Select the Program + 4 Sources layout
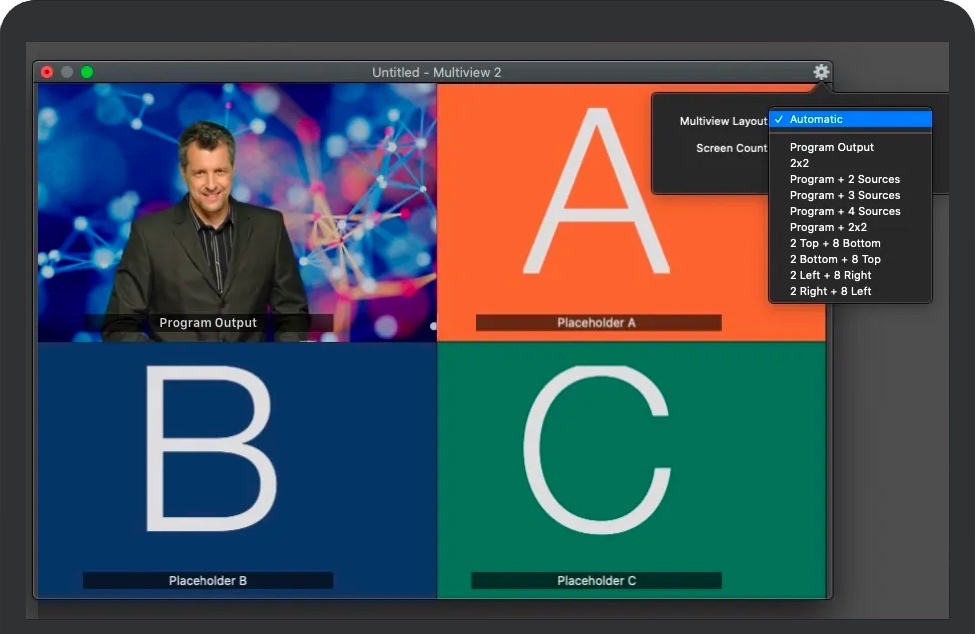The width and height of the screenshot is (975, 634). coord(844,211)
